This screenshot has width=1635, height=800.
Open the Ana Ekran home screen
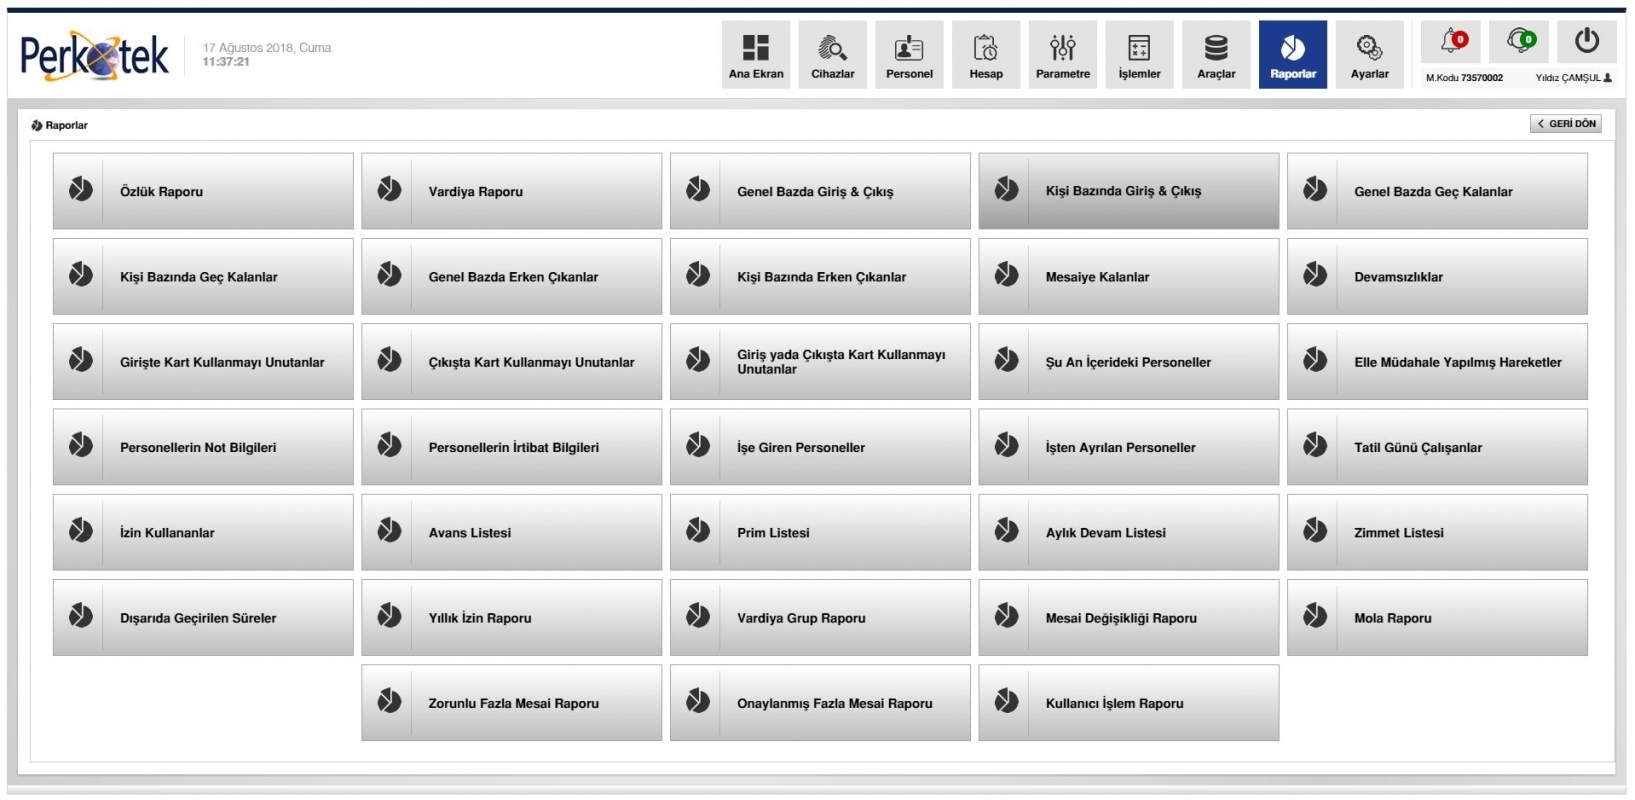[756, 55]
